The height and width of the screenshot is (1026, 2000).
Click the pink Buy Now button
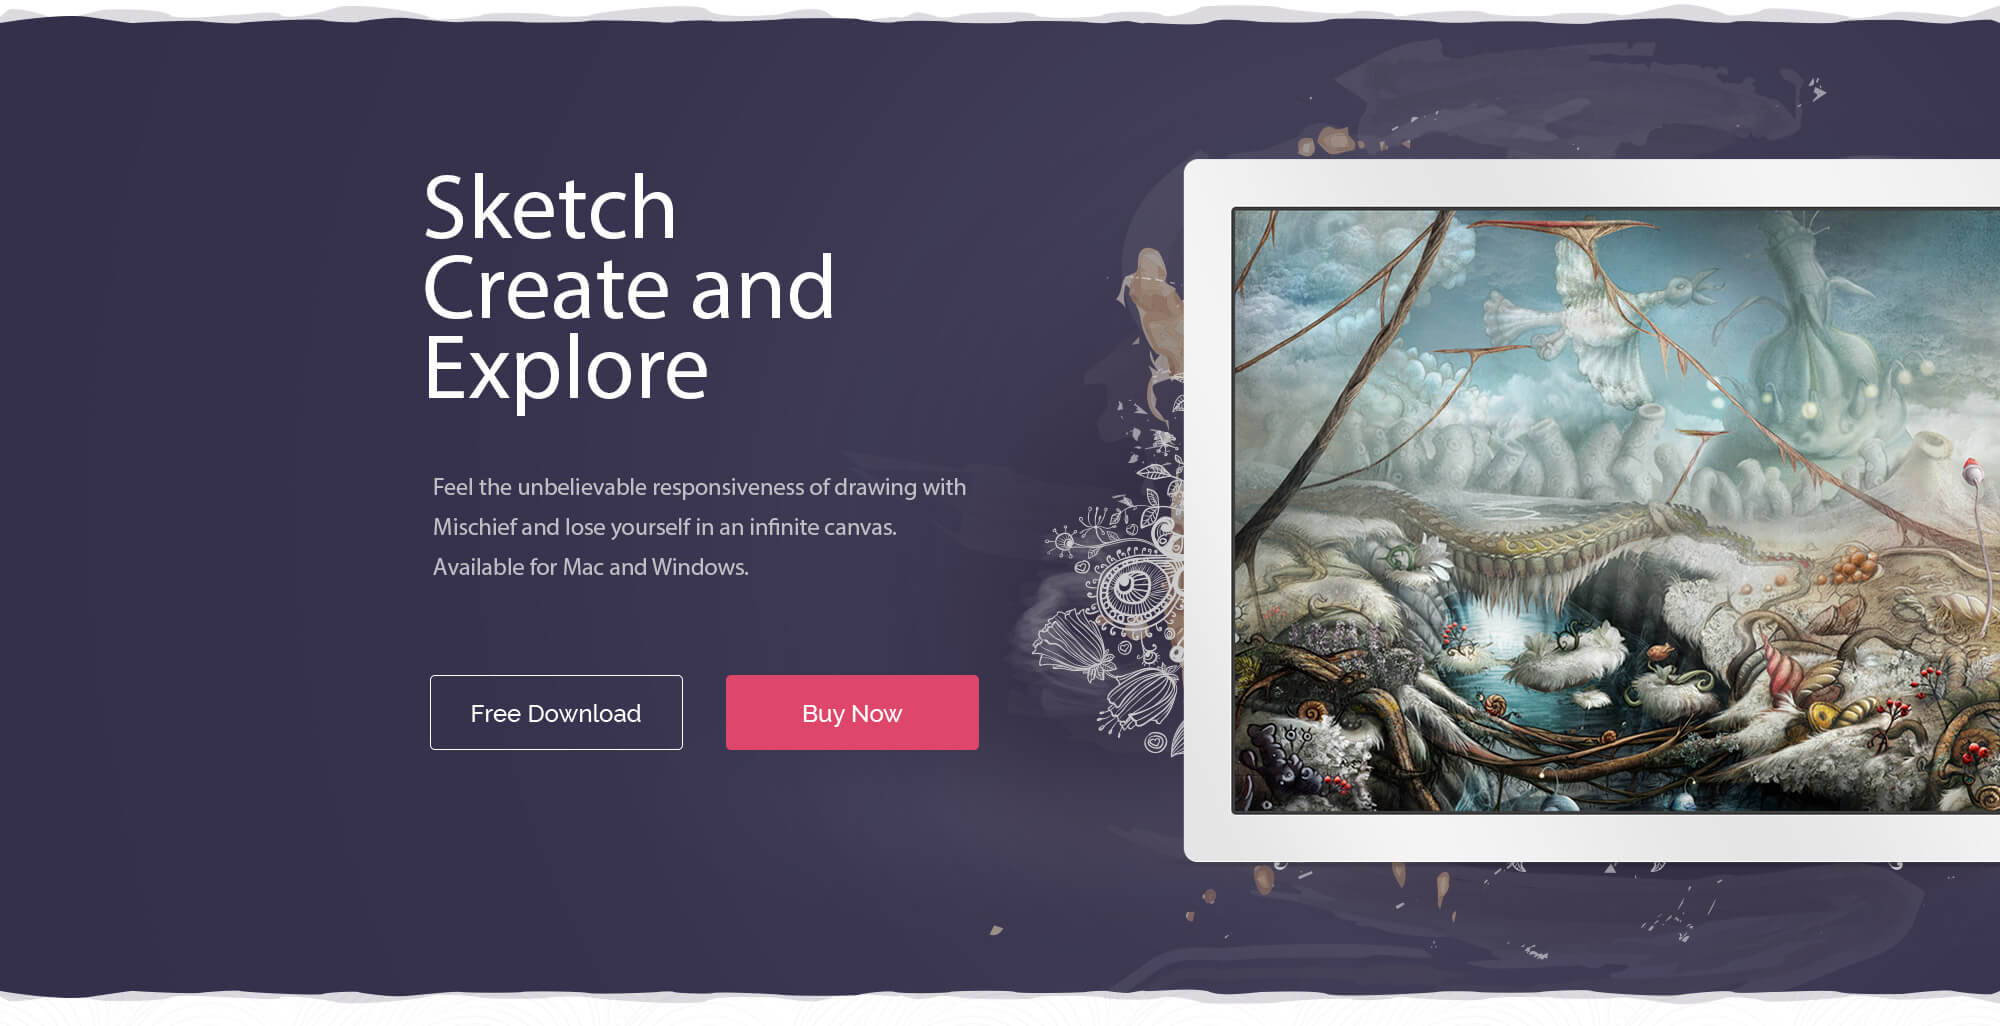tap(852, 712)
